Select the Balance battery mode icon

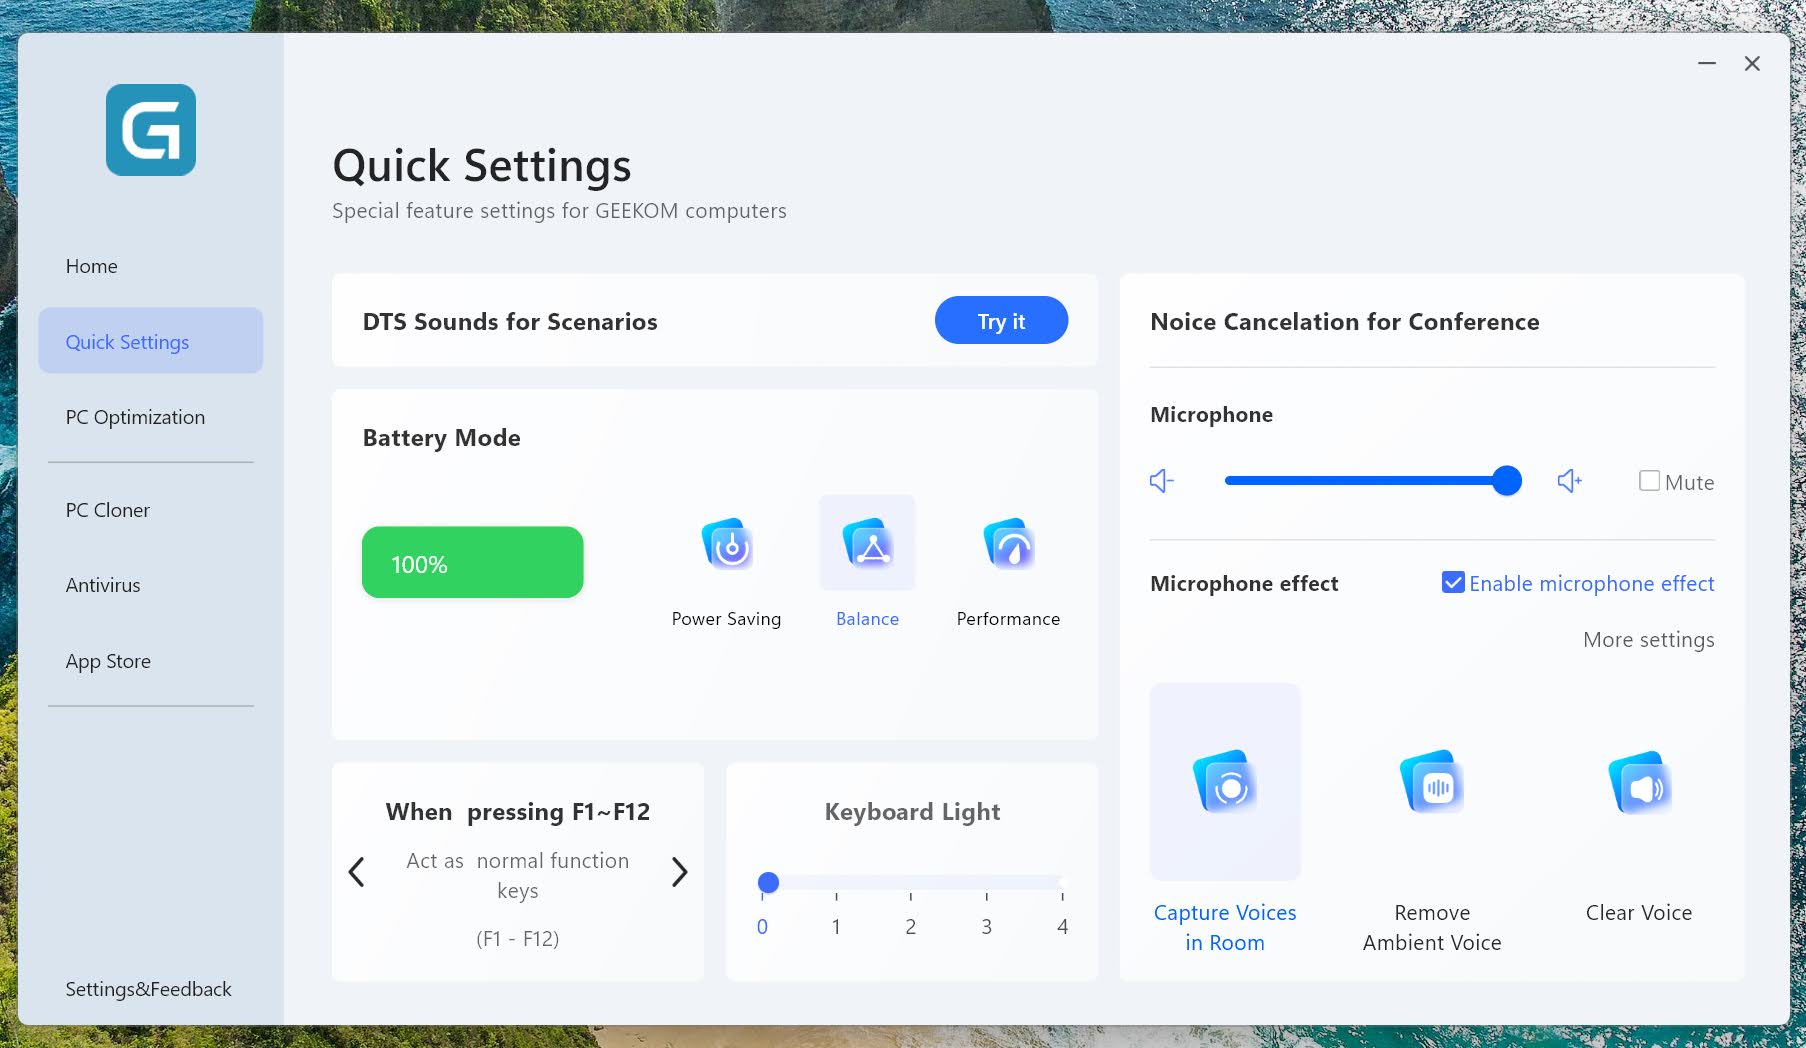coord(867,545)
